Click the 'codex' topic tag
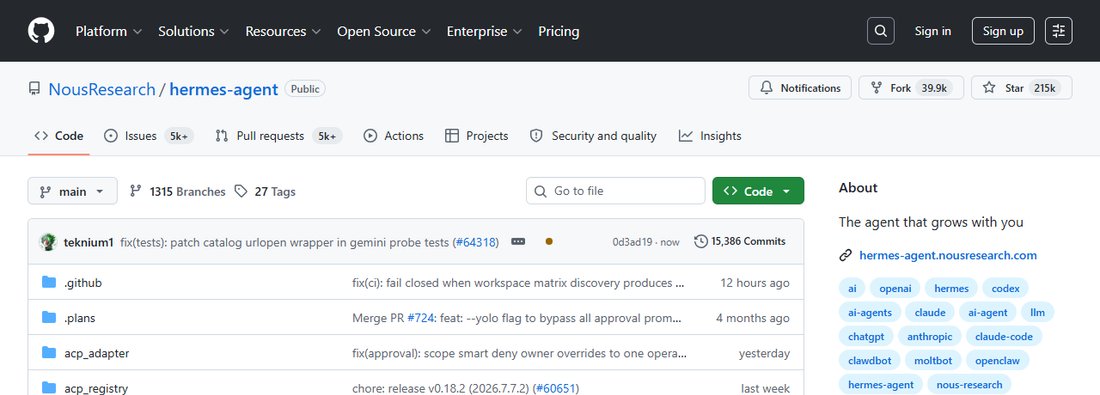The height and width of the screenshot is (395, 1100). (x=1005, y=288)
